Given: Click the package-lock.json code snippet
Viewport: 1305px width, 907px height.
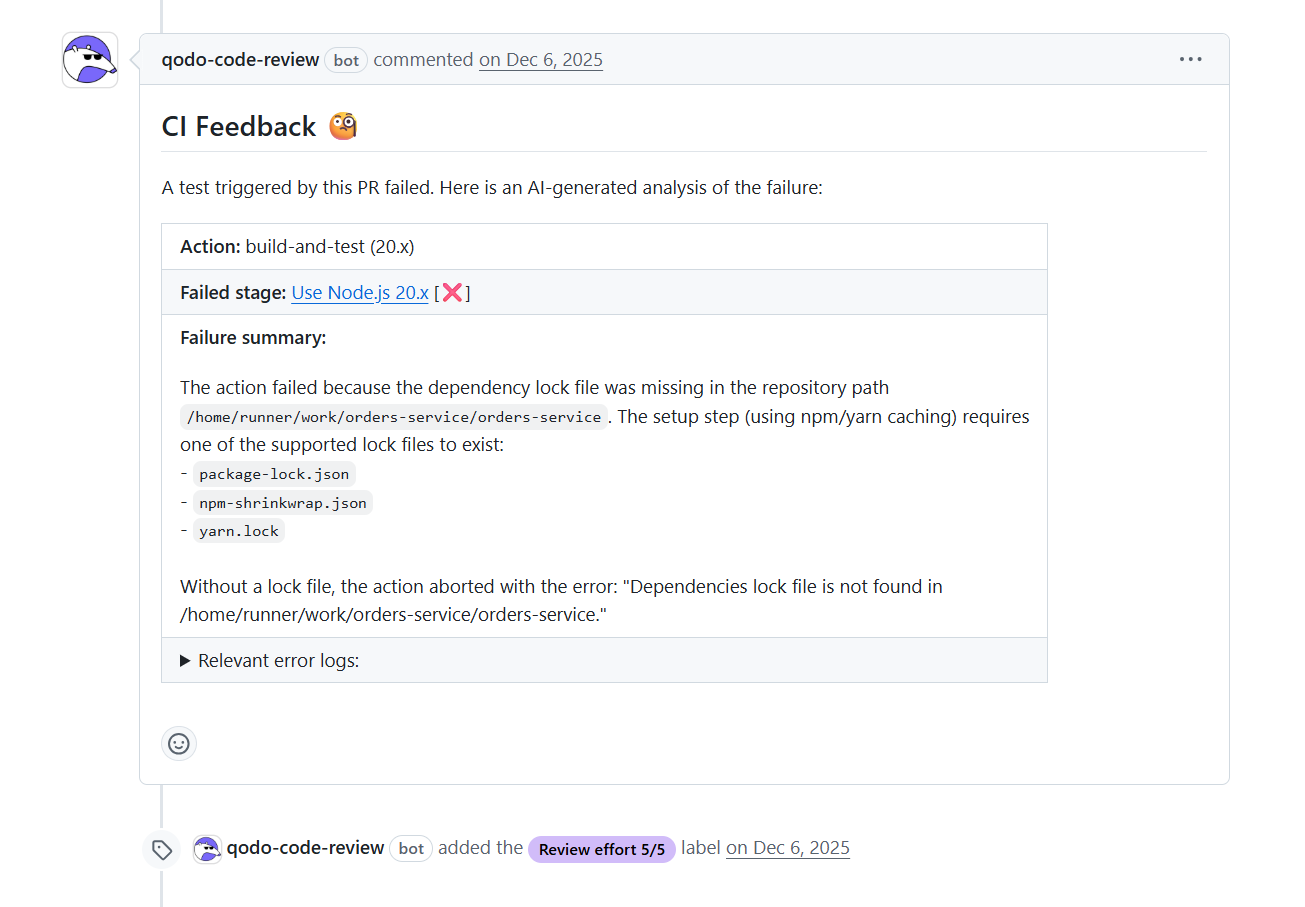Looking at the screenshot, I should coord(274,474).
